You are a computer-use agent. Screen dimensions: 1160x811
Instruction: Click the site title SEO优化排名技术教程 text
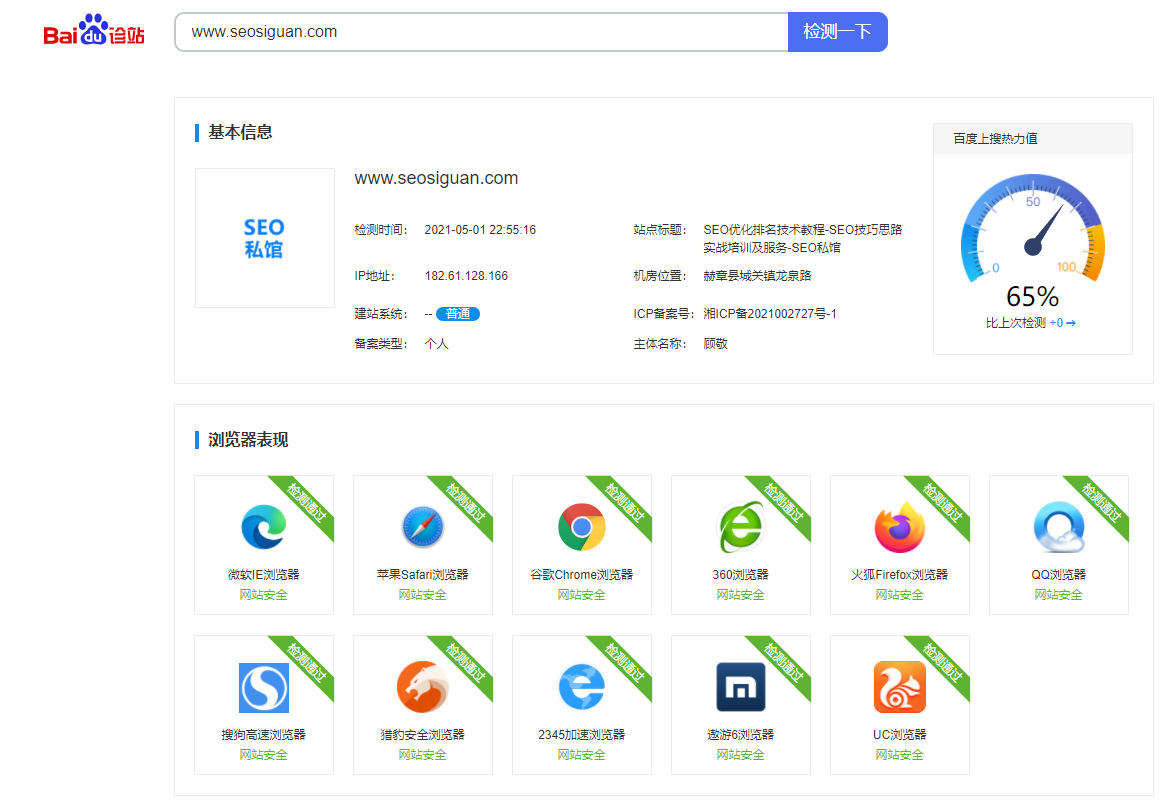pos(803,238)
